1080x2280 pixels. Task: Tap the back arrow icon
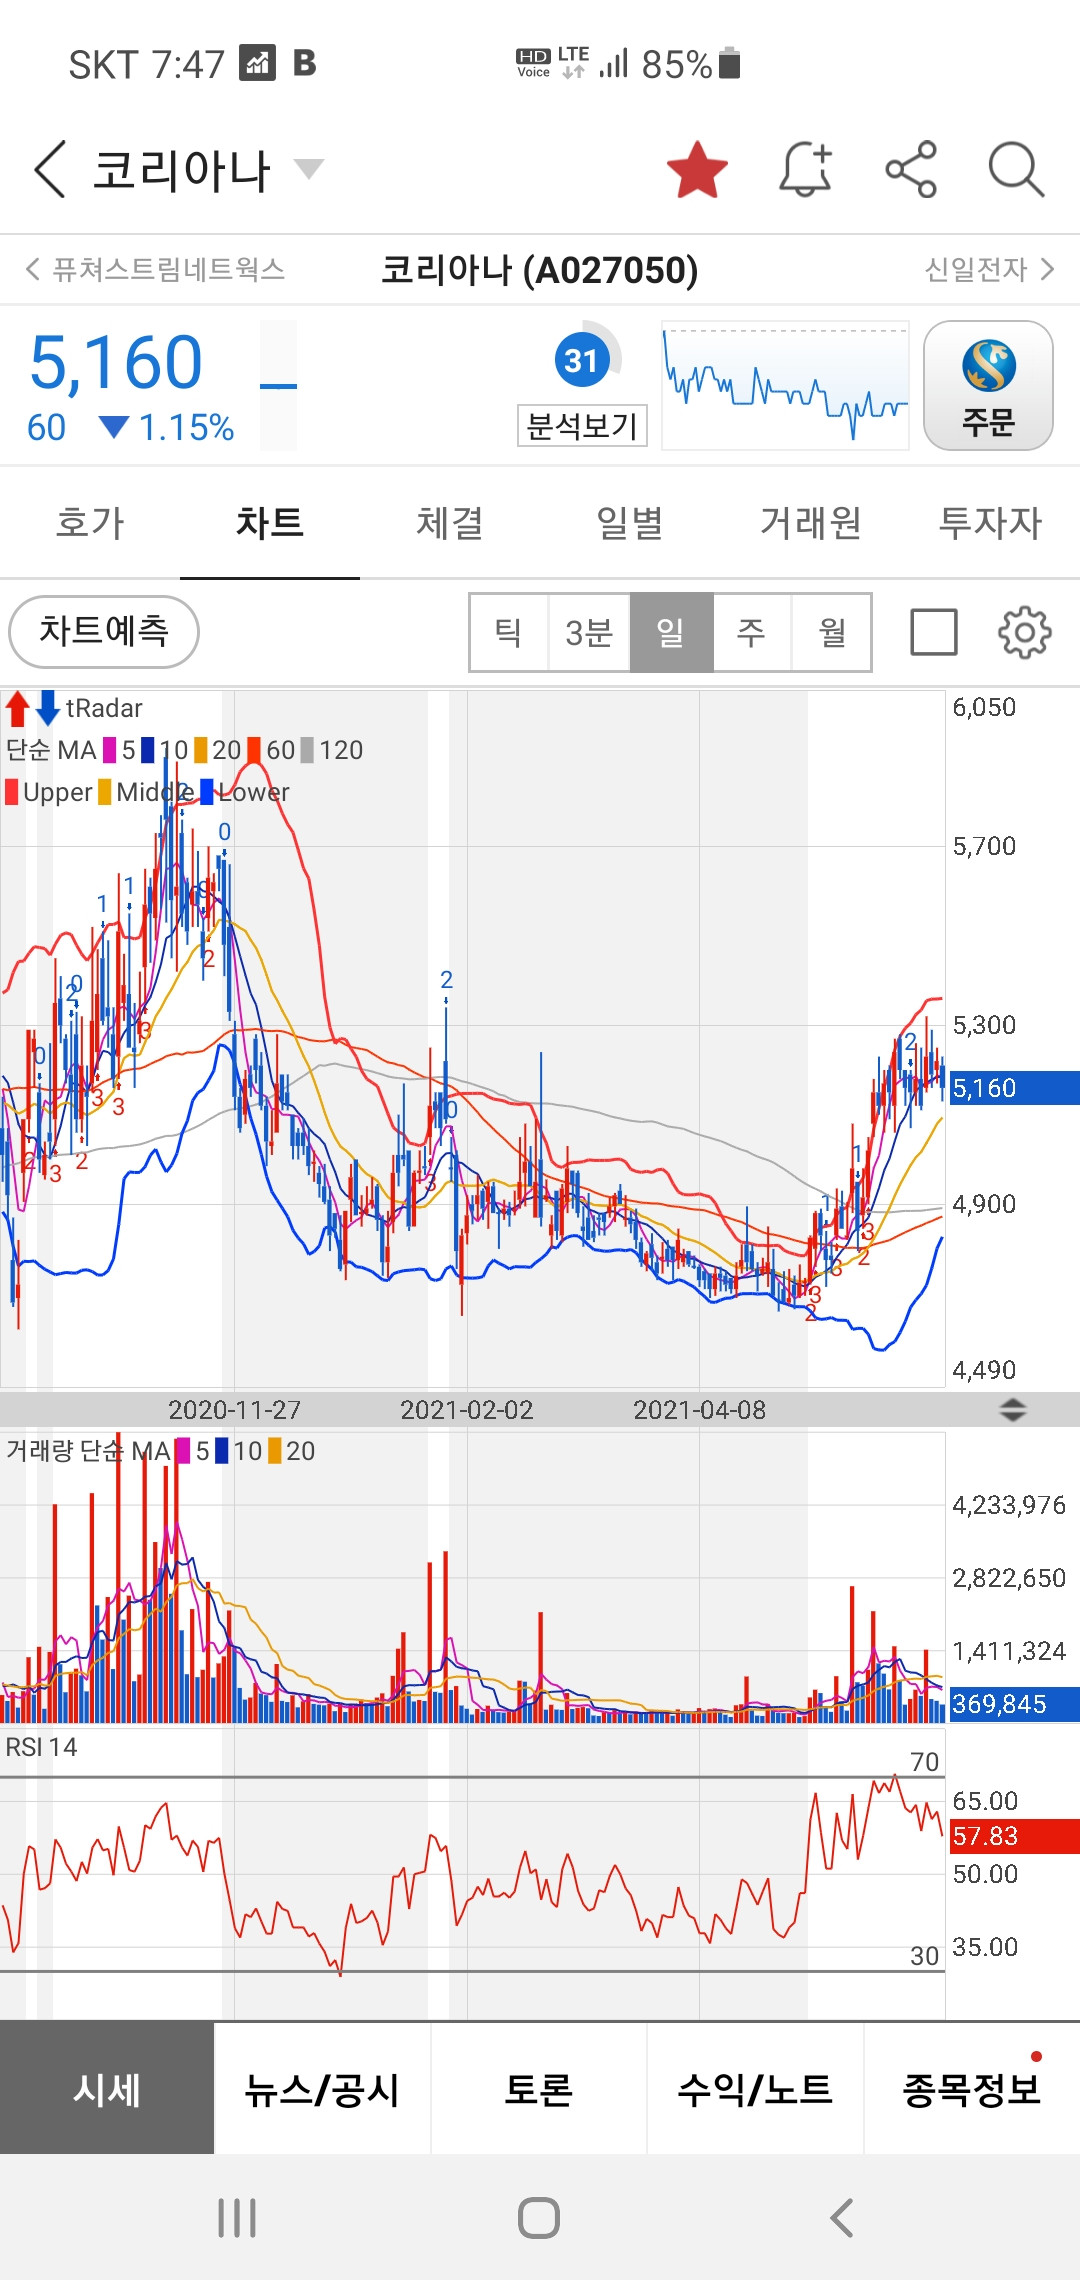50,169
